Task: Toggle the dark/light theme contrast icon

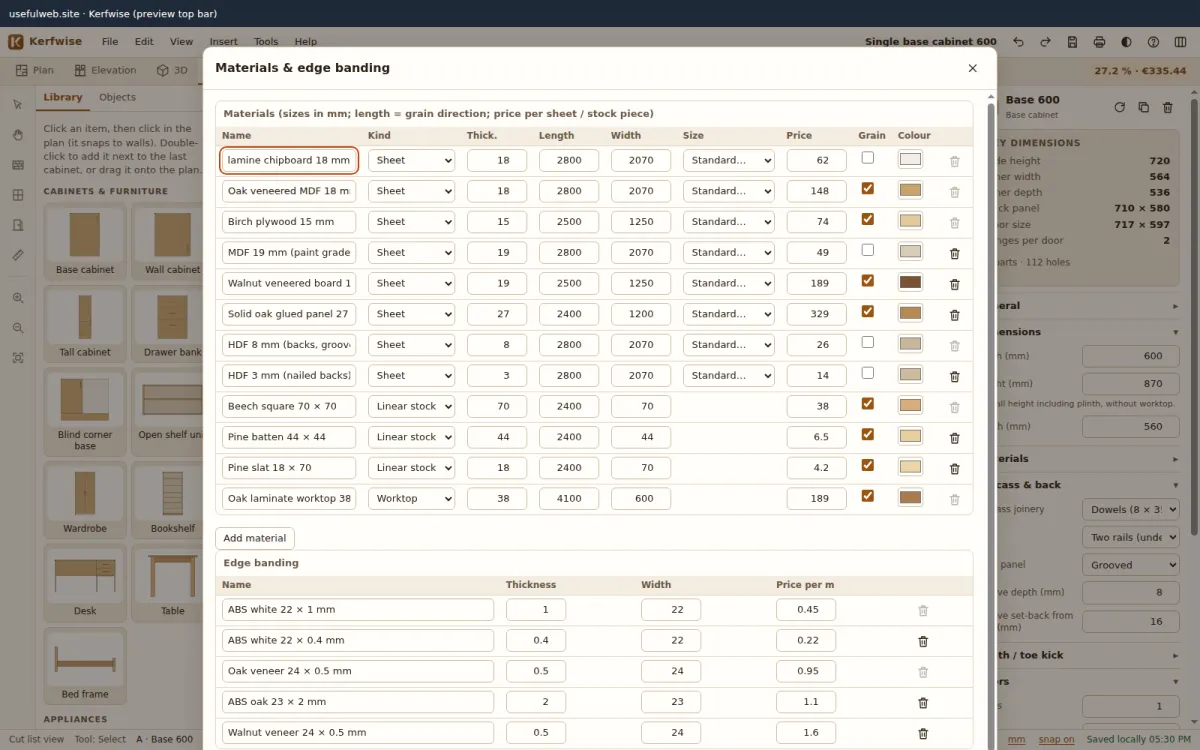Action: click(1126, 42)
